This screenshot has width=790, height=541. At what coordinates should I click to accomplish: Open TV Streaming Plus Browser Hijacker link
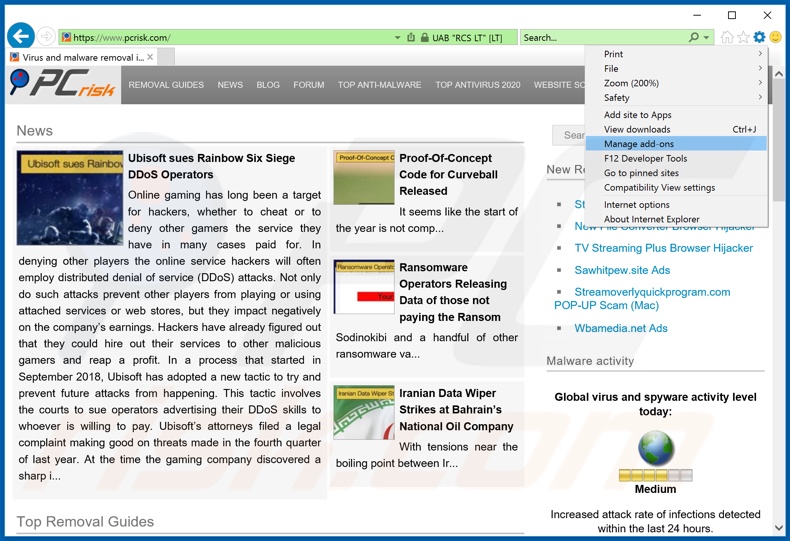click(x=664, y=248)
